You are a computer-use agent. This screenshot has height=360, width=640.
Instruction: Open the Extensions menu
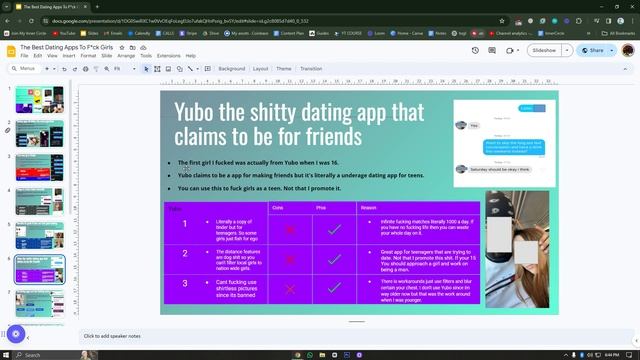(x=169, y=56)
